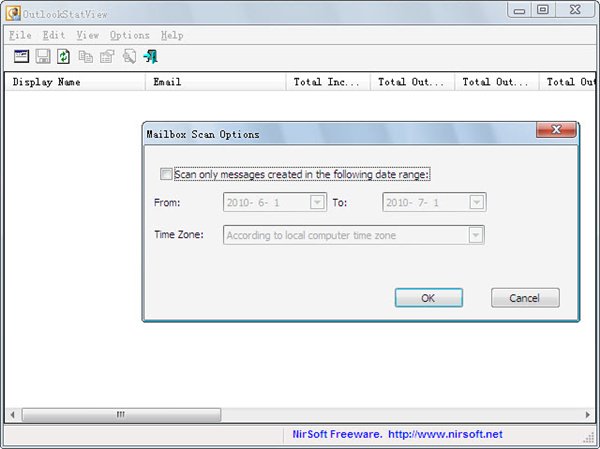This screenshot has height=449, width=600.
Task: Click the horizontal scrollbar thumb
Action: point(121,415)
